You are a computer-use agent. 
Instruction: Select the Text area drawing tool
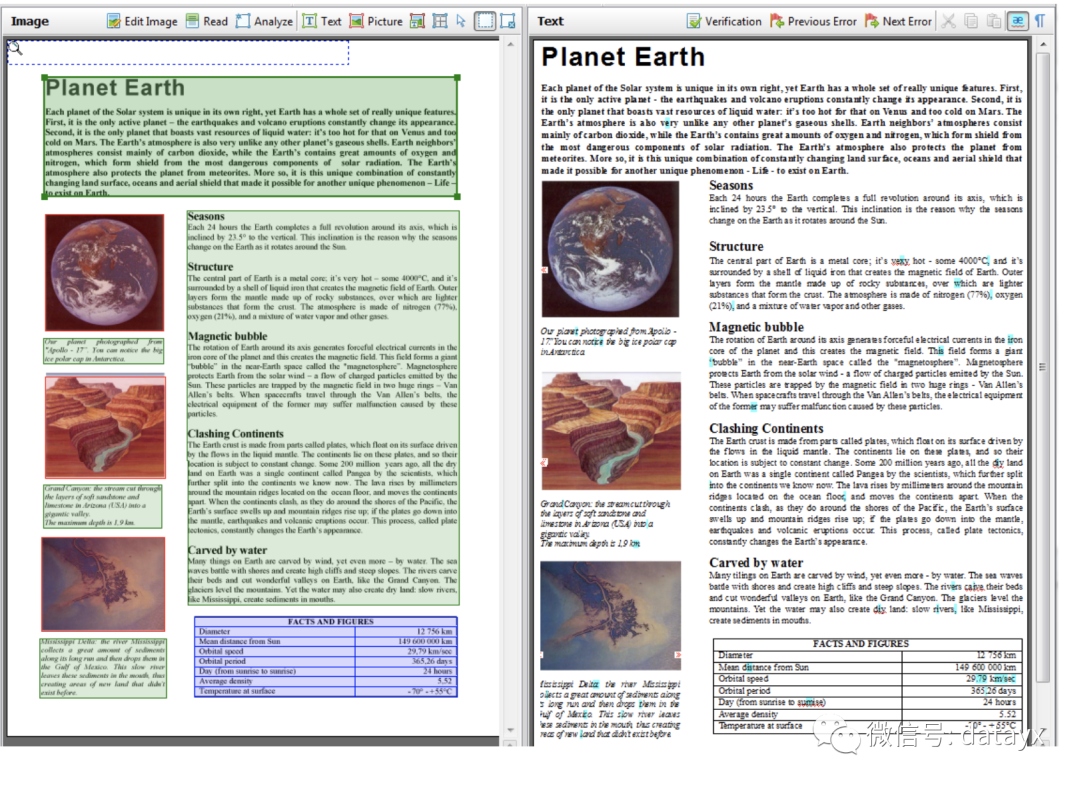[321, 21]
